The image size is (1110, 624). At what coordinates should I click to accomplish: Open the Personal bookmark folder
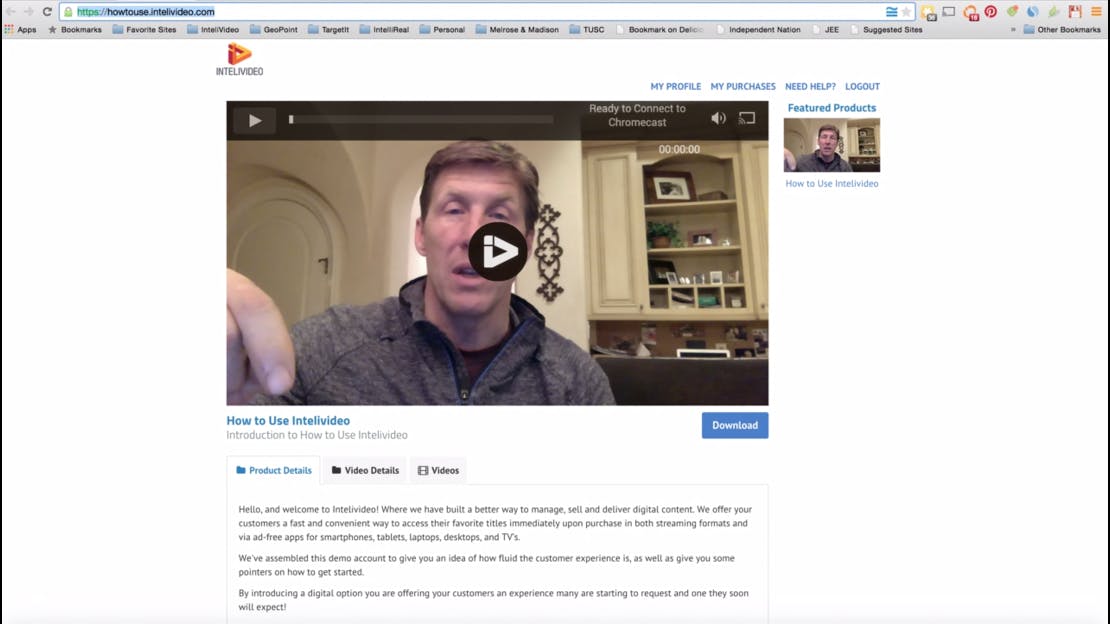(442, 30)
